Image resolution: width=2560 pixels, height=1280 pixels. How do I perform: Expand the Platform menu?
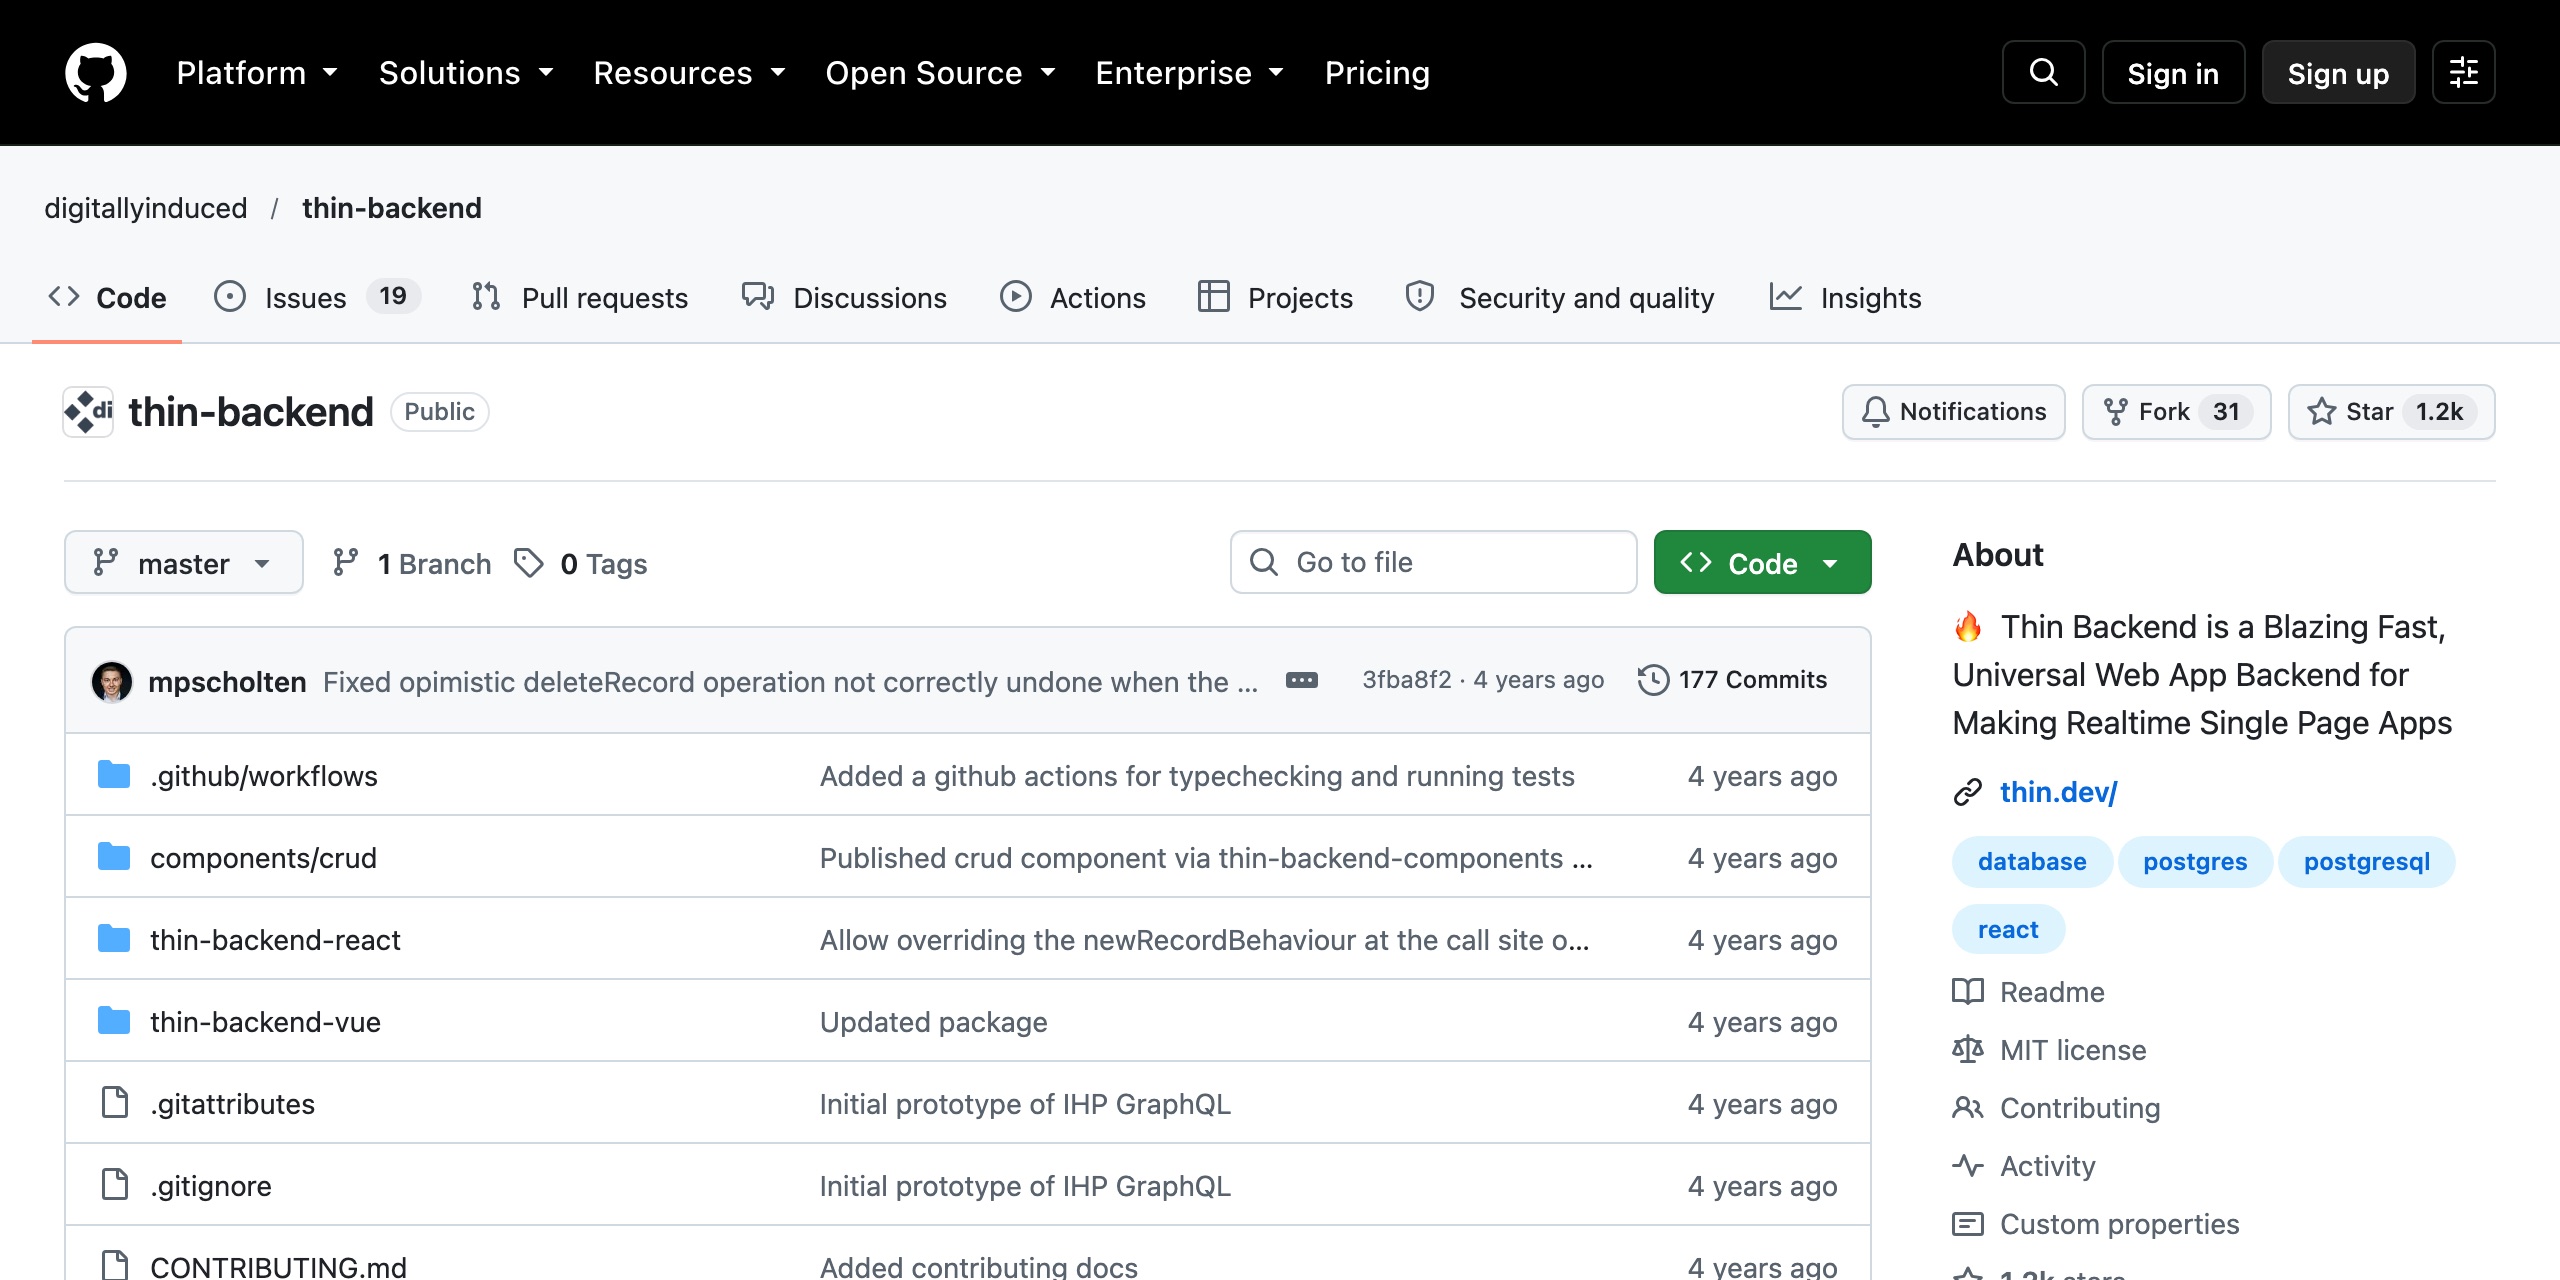point(257,72)
